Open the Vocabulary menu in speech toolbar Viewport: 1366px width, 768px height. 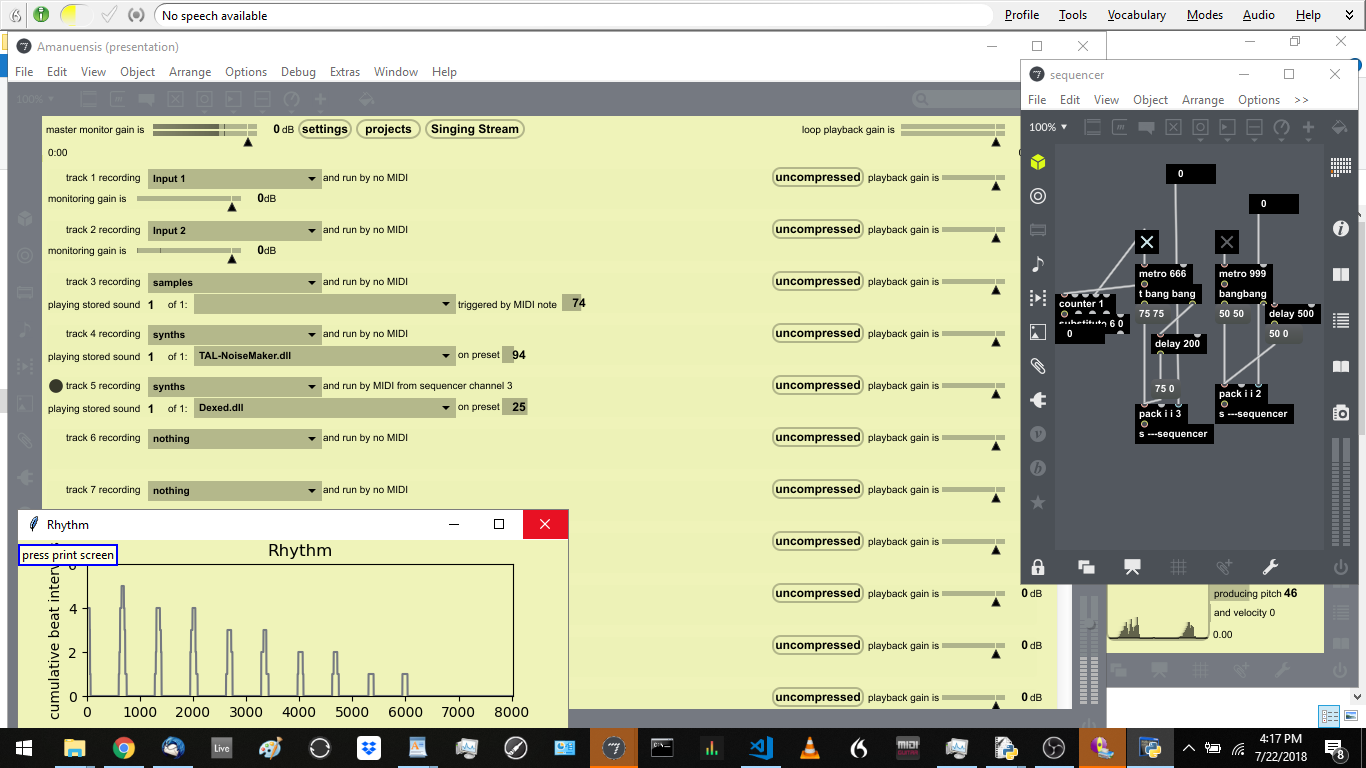(1136, 15)
